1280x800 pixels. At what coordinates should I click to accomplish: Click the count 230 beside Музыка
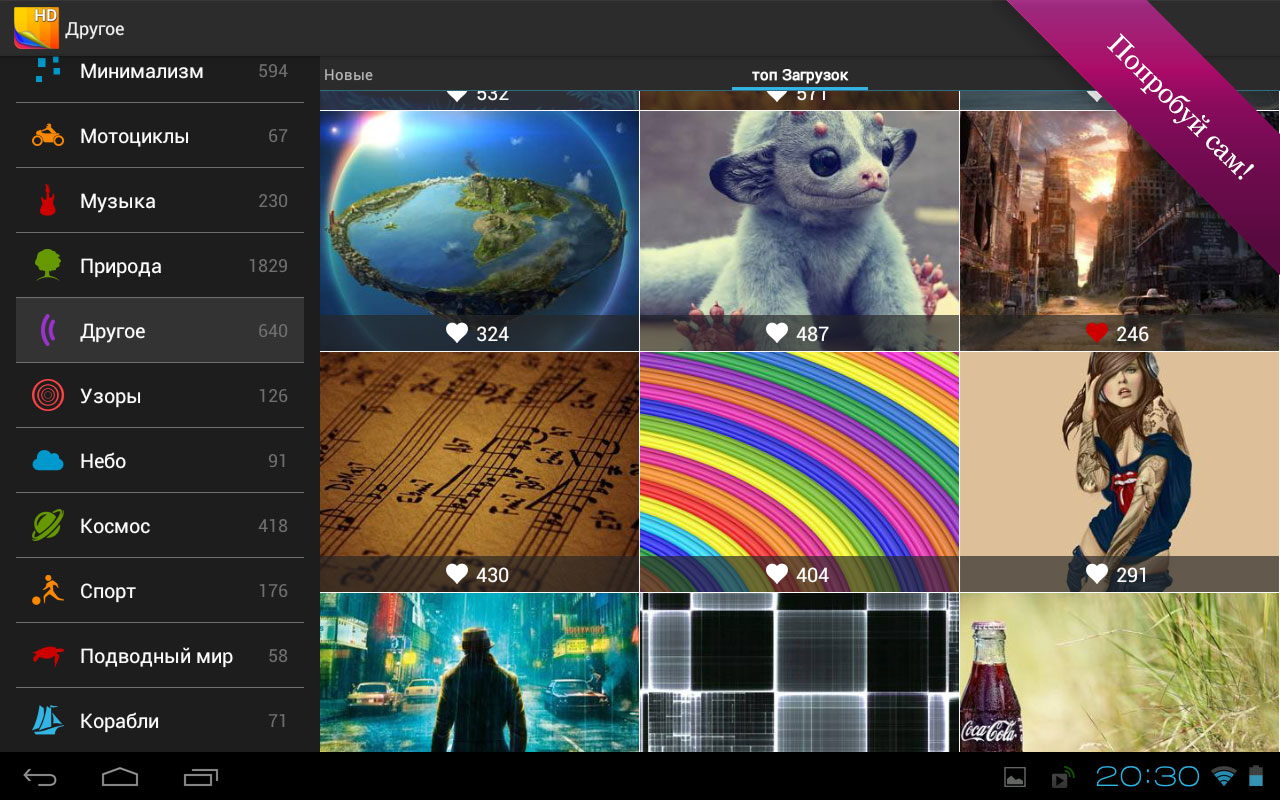(273, 201)
